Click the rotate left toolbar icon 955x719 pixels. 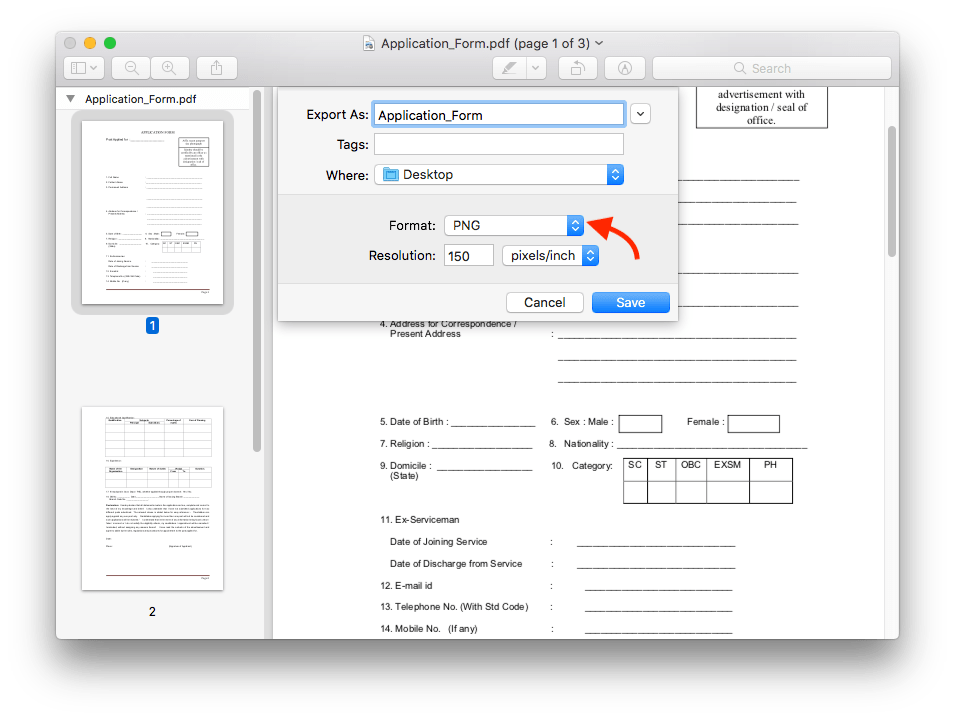pyautogui.click(x=580, y=67)
